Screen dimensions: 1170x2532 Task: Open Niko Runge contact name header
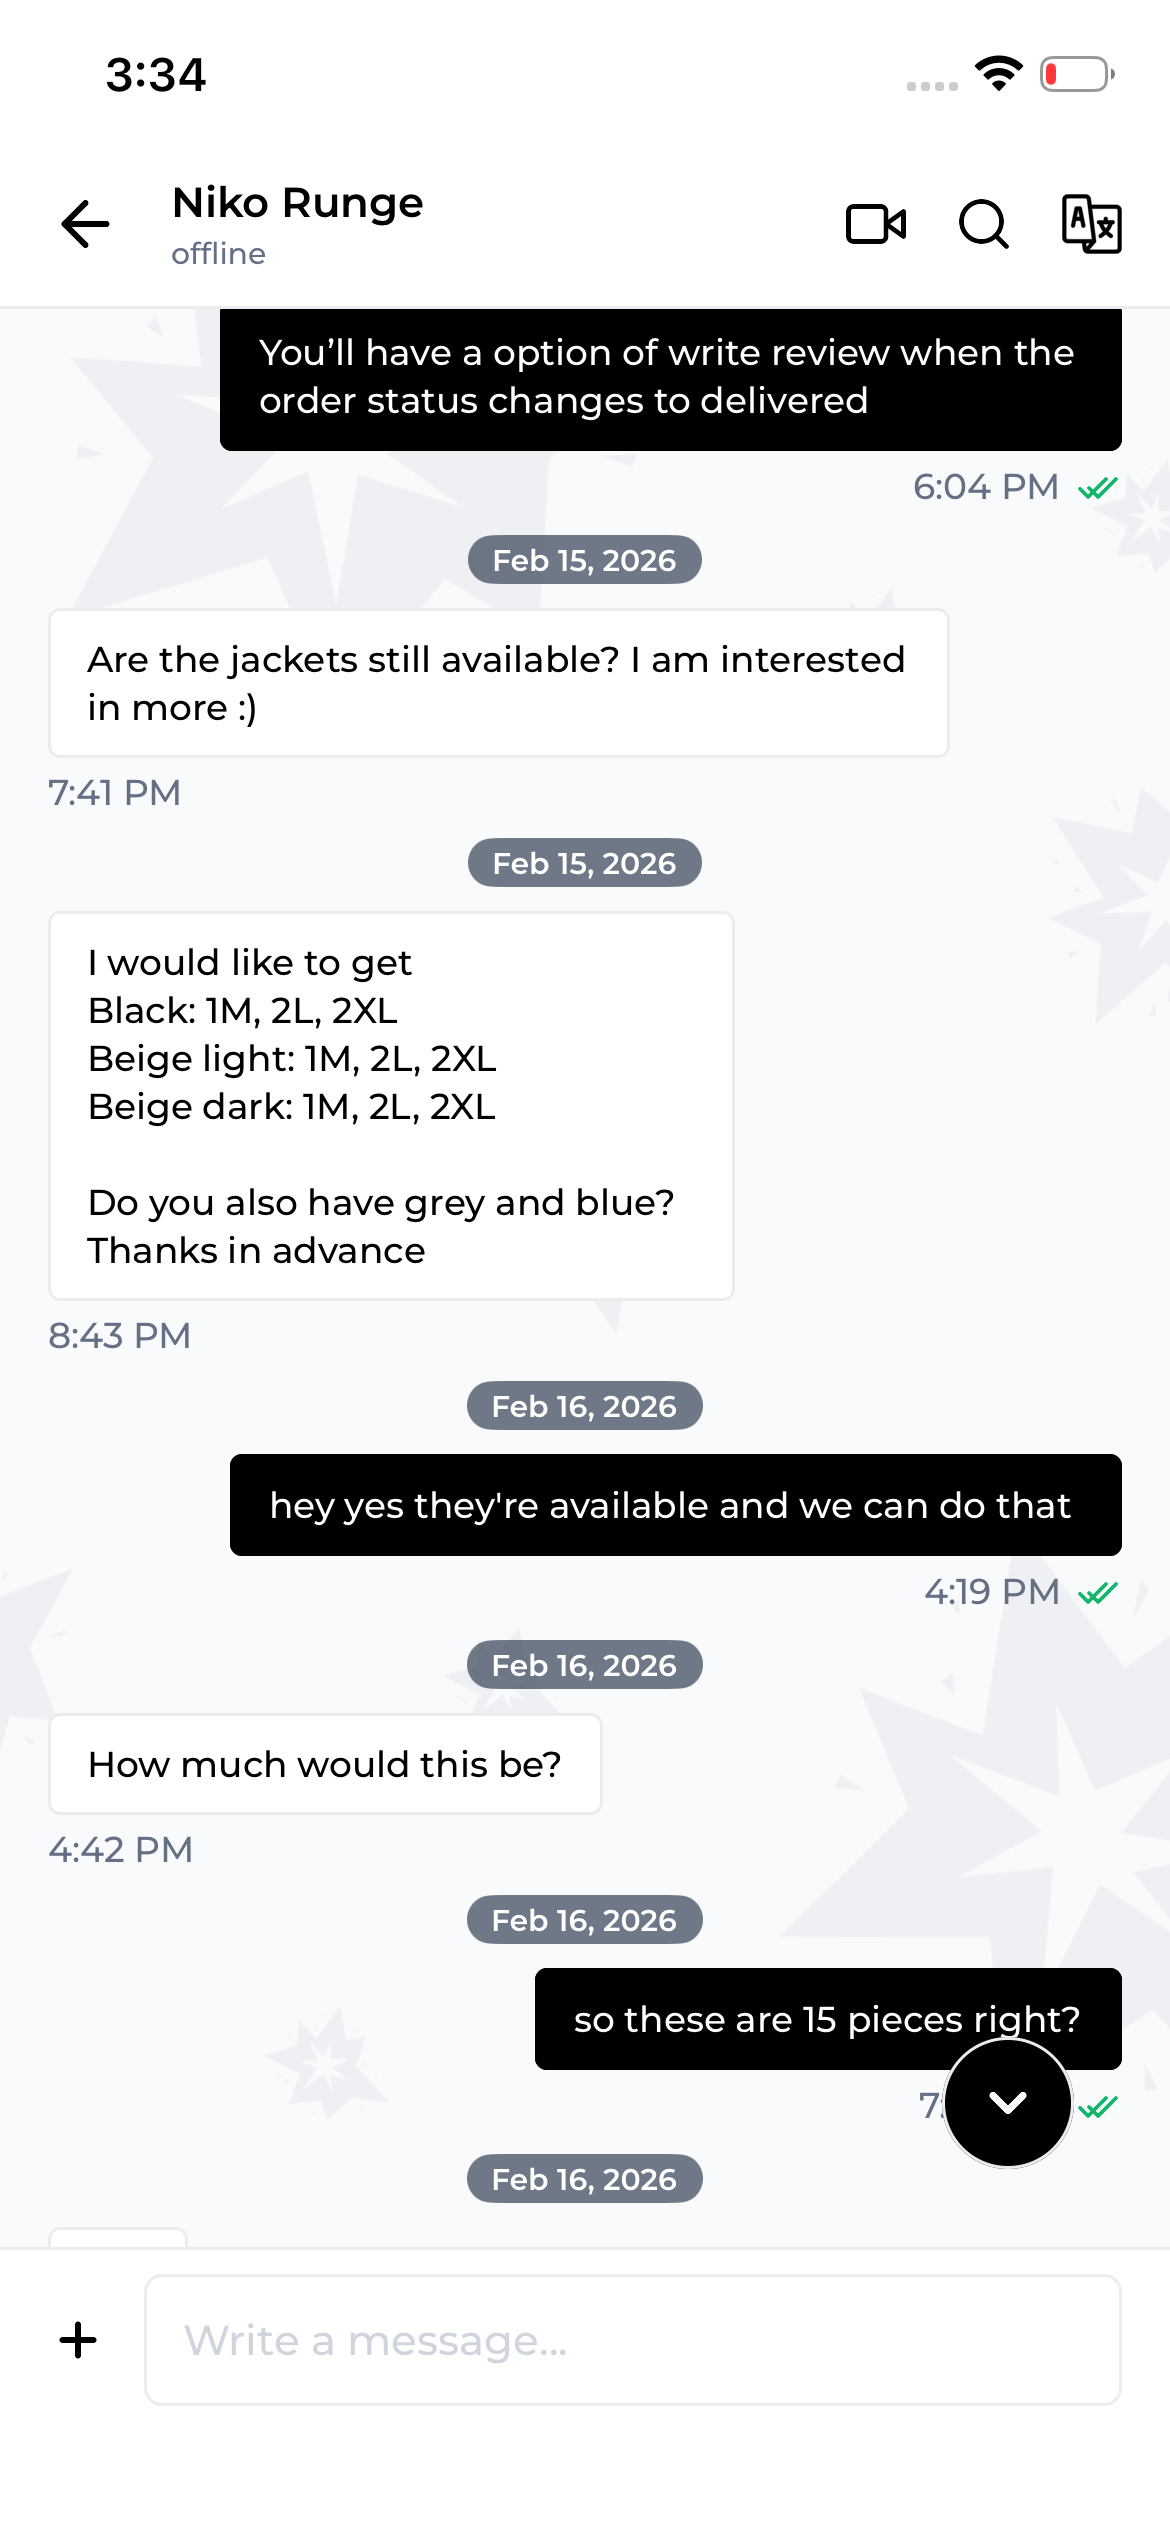tap(298, 203)
